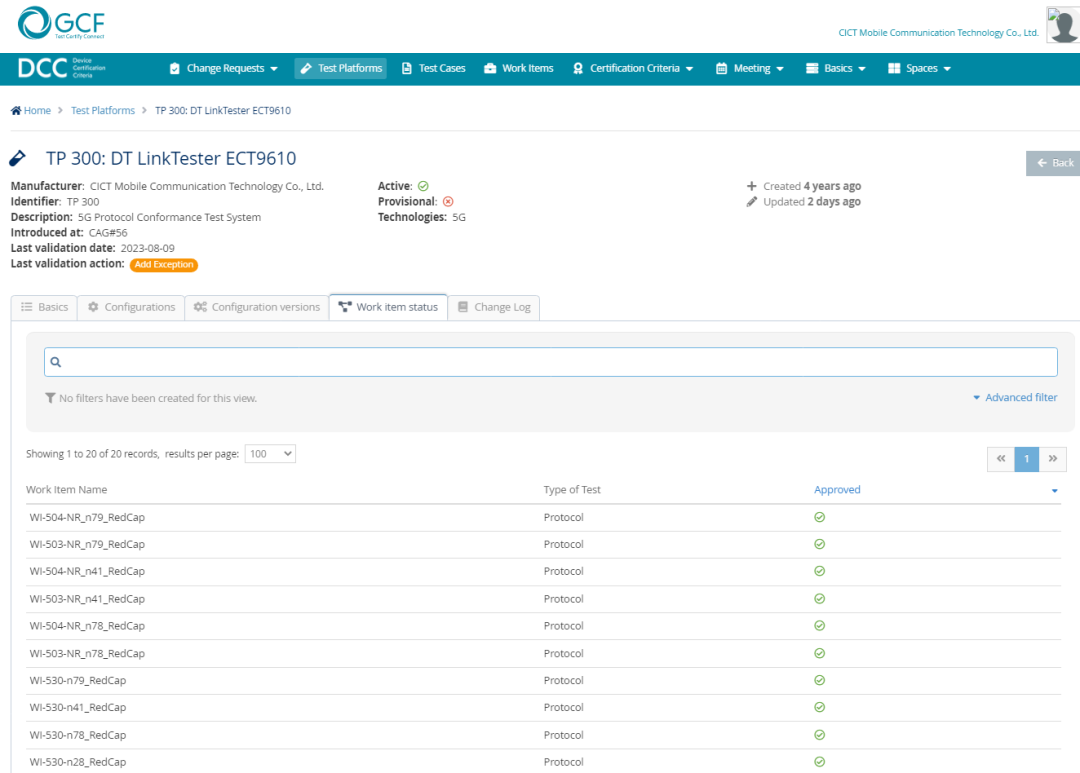This screenshot has height=773, width=1080.
Task: Click the DCC Device Certification Criteria logo
Action: pyautogui.click(x=61, y=68)
